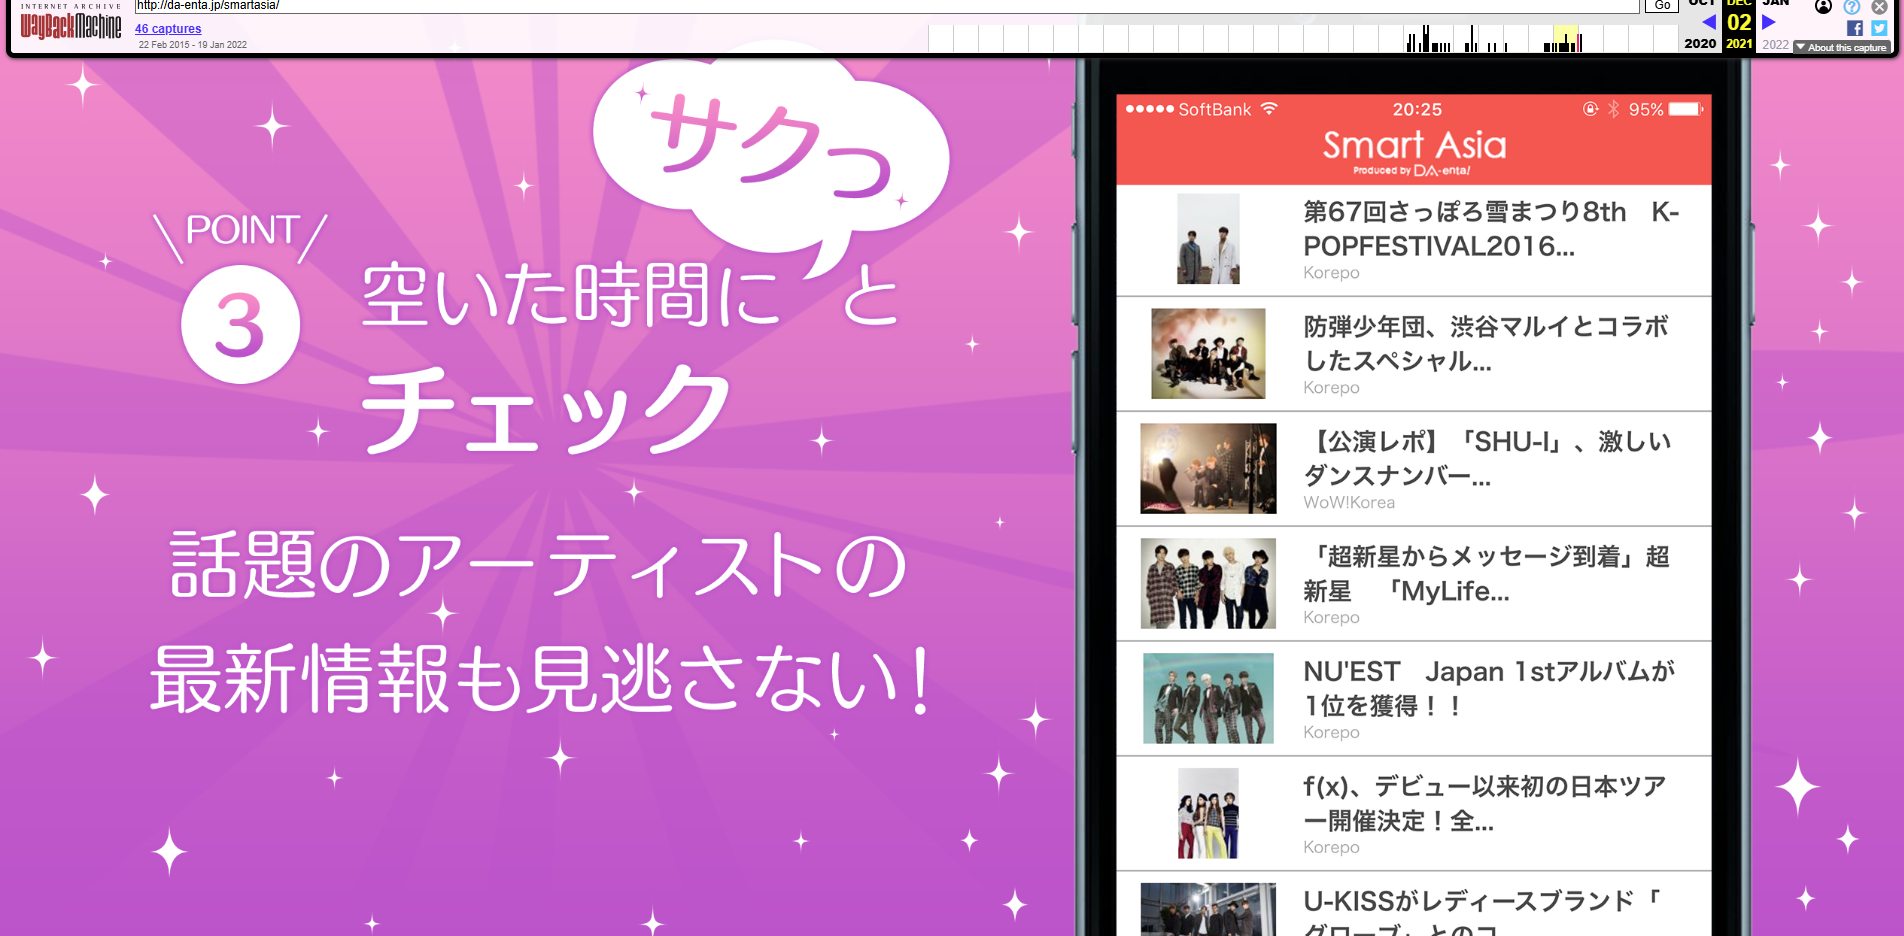Go to next capture with right arrow
The image size is (1904, 936).
[1768, 22]
